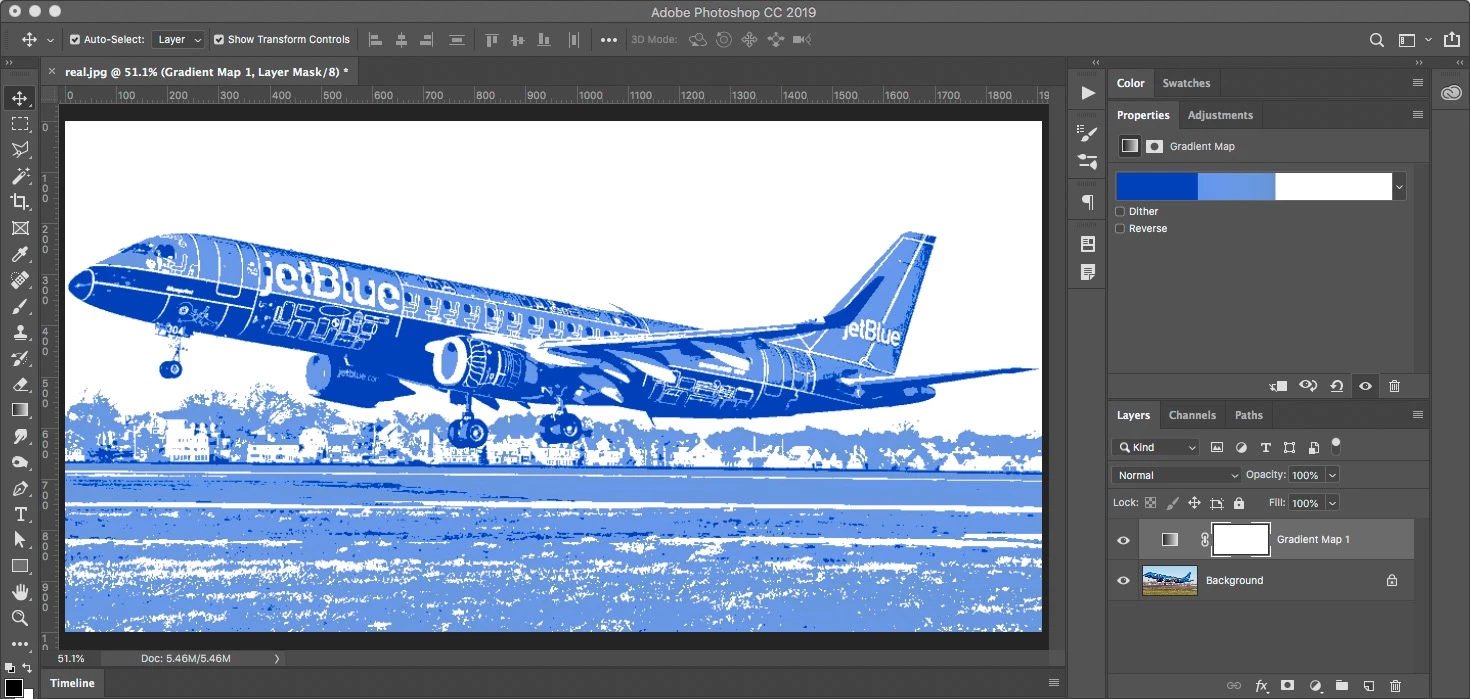This screenshot has width=1470, height=699.
Task: Click align top edges icon
Action: click(x=491, y=40)
